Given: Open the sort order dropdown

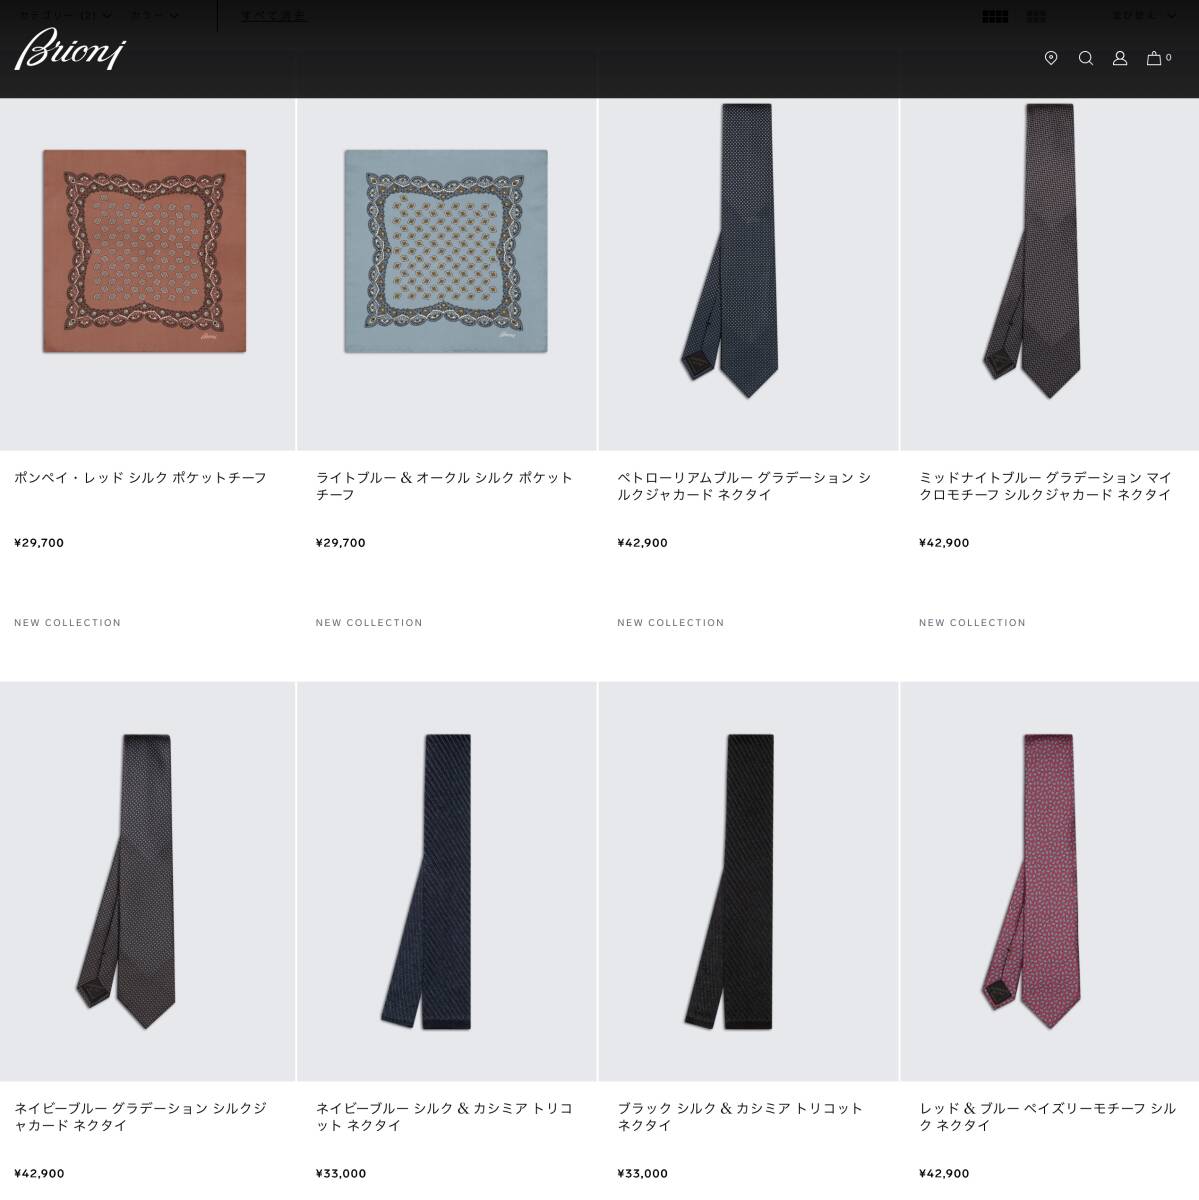Looking at the screenshot, I should point(1144,15).
